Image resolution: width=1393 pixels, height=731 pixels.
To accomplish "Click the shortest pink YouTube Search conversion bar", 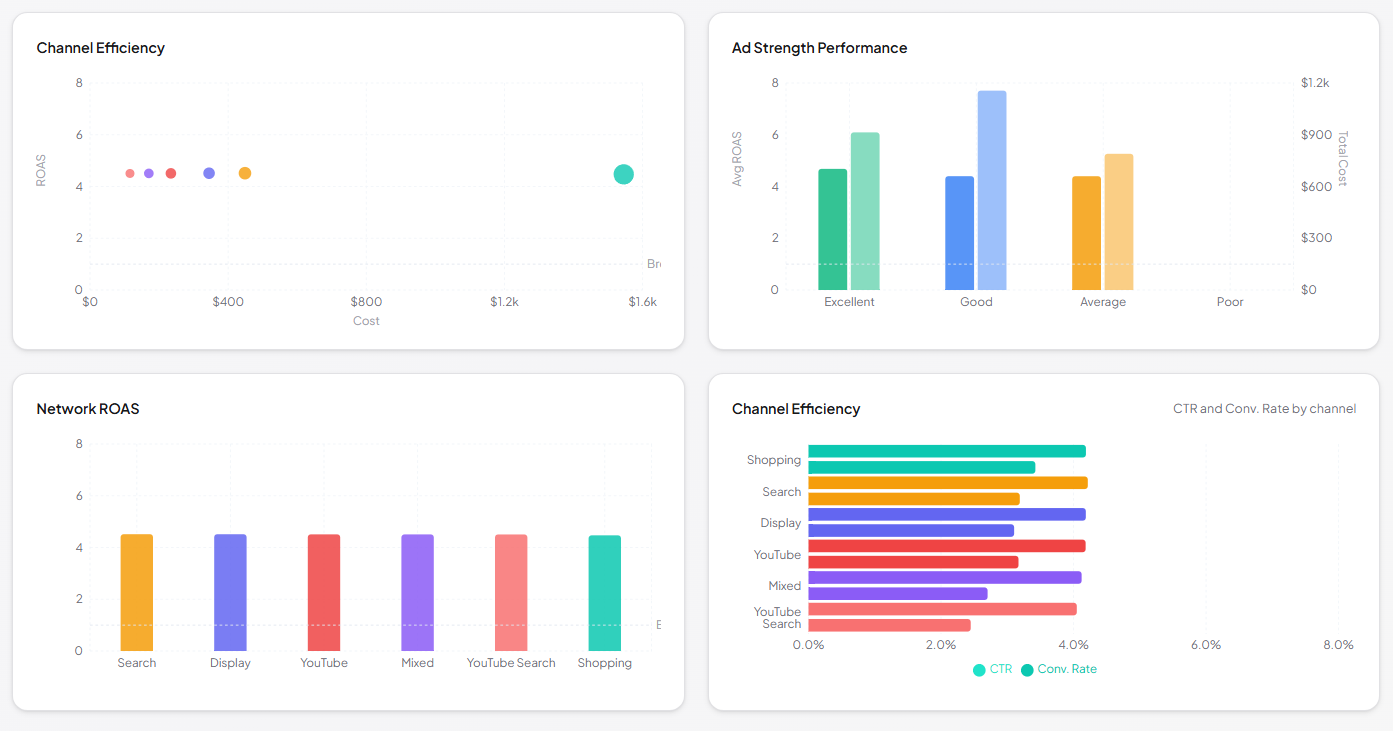I will click(x=889, y=625).
